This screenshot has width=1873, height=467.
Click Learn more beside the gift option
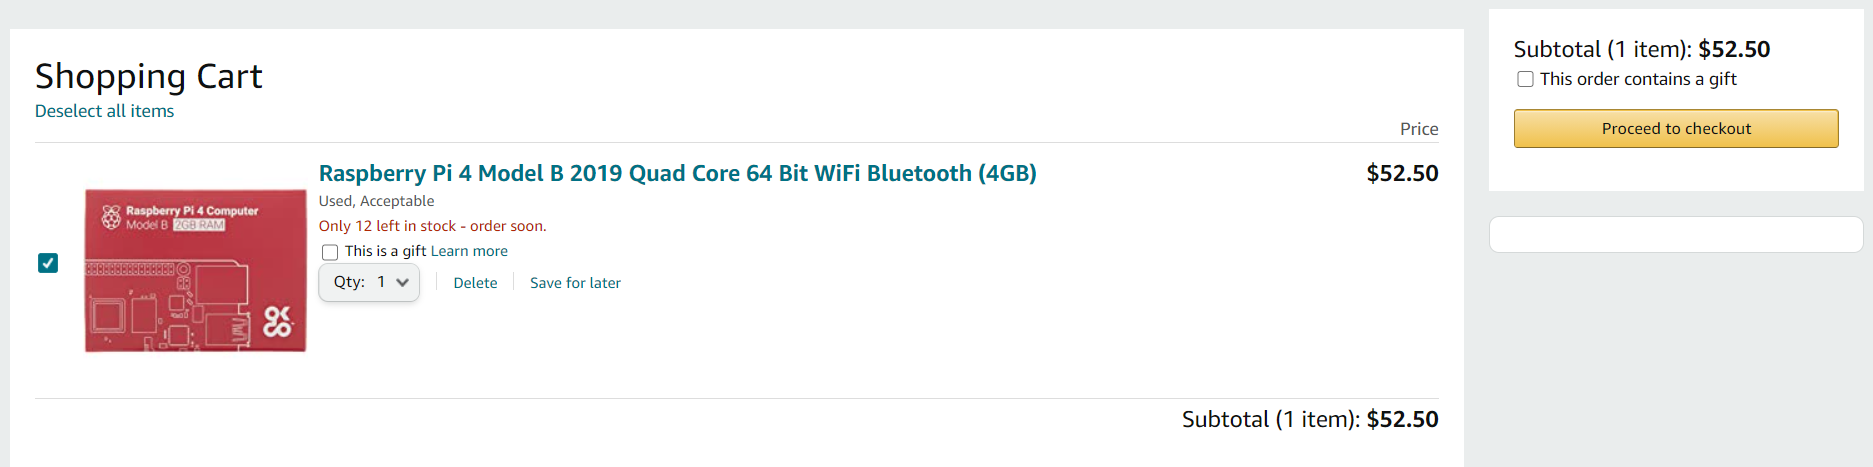click(469, 251)
